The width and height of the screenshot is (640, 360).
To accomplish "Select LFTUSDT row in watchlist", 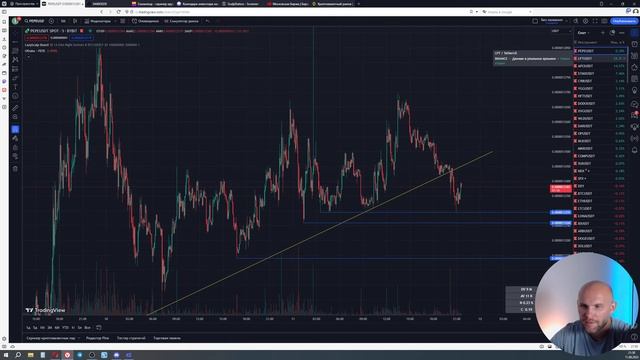I will (x=600, y=58).
